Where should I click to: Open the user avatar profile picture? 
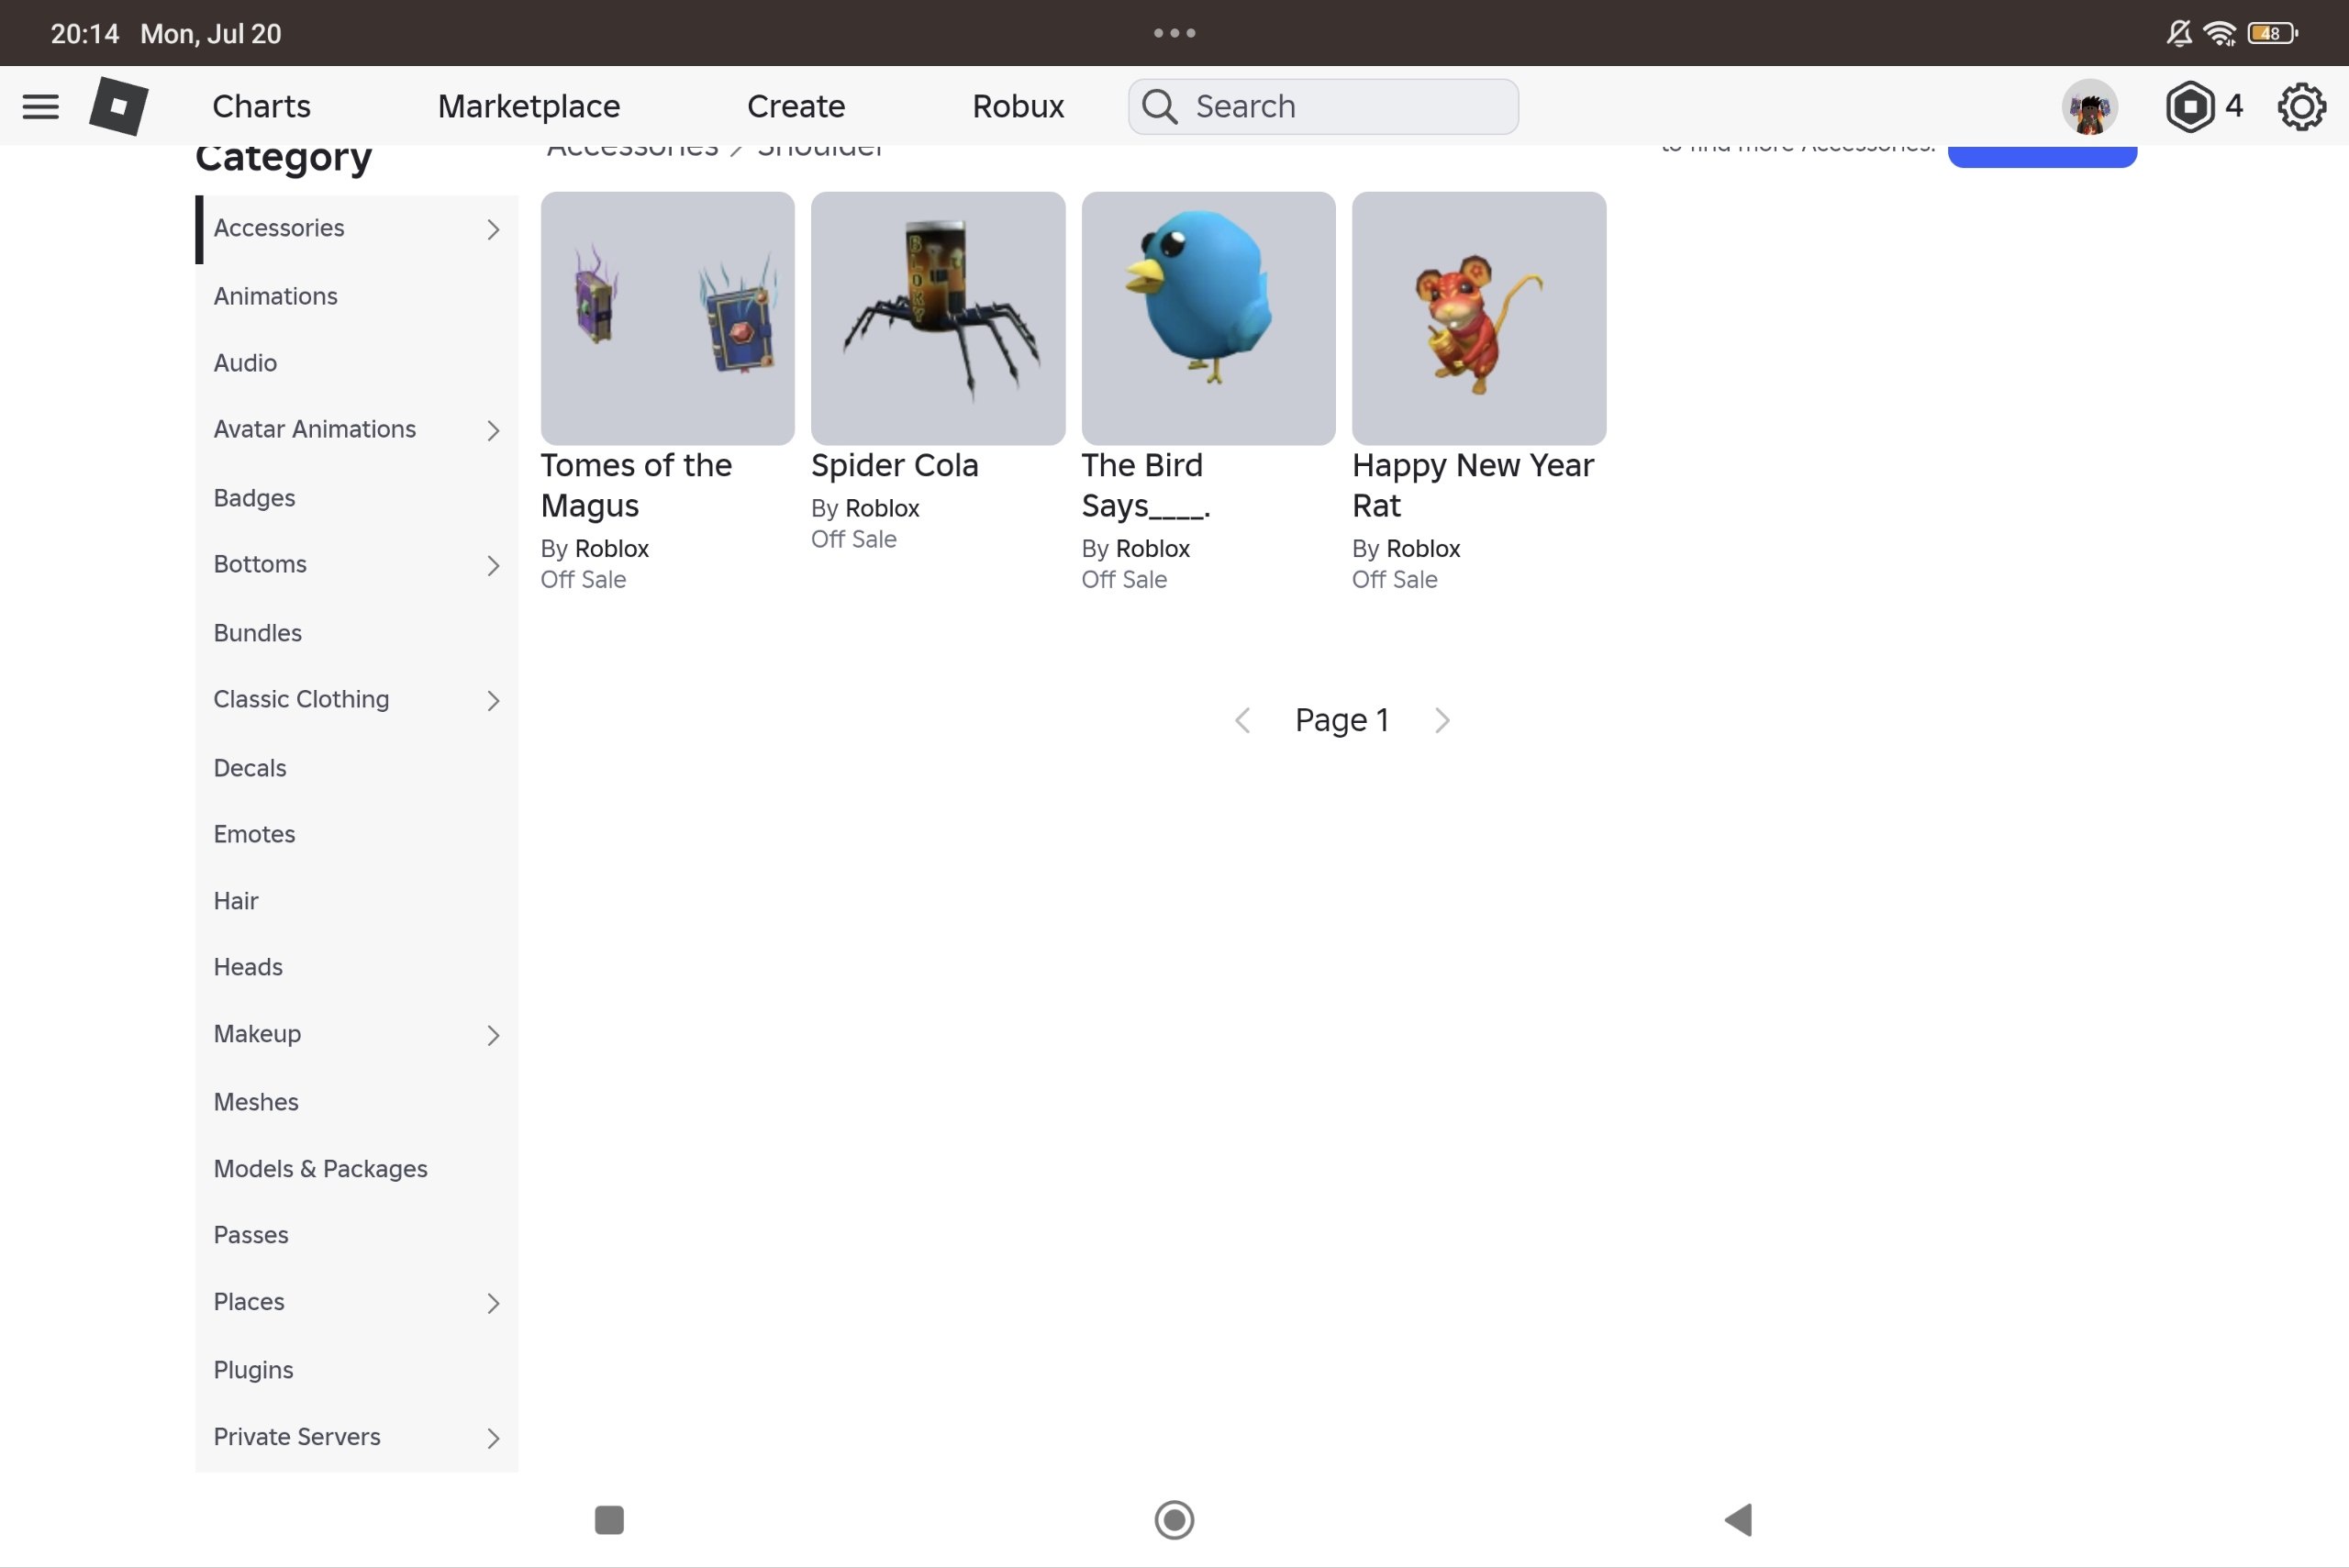(x=2090, y=106)
